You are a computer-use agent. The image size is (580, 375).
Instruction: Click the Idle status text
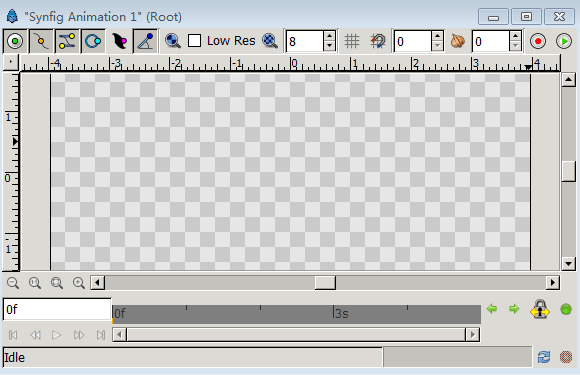coord(14,358)
